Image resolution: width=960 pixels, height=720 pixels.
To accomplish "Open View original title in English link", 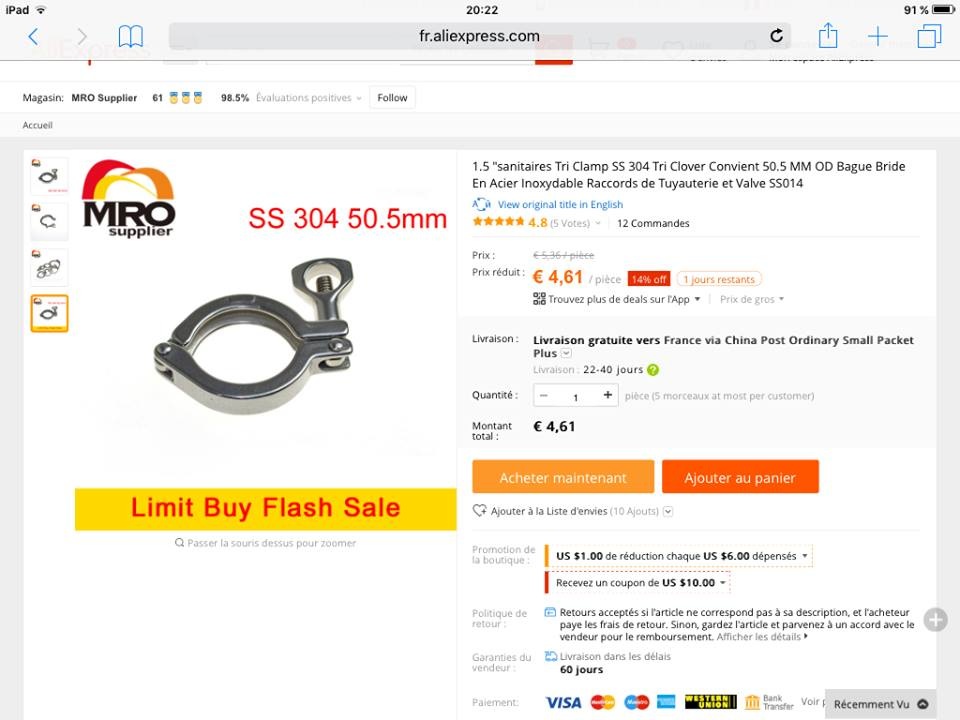I will click(560, 204).
